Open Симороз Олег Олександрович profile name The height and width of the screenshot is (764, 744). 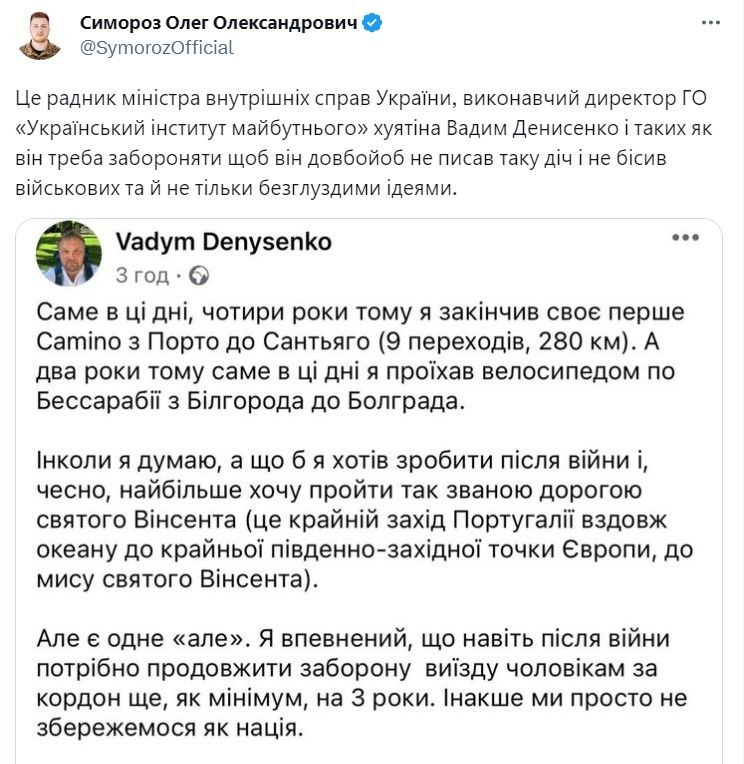[x=218, y=23]
